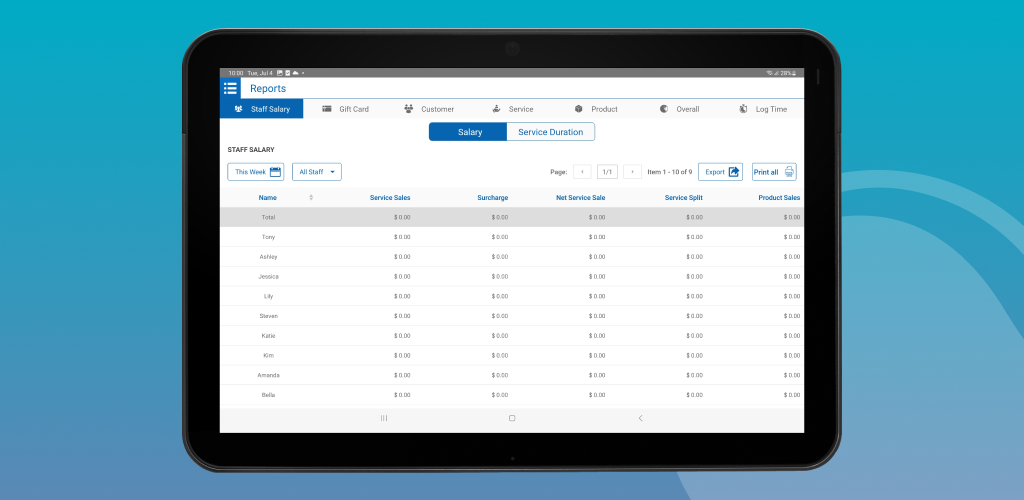Open the Customer report tab
This screenshot has height=500, width=1024.
click(428, 109)
